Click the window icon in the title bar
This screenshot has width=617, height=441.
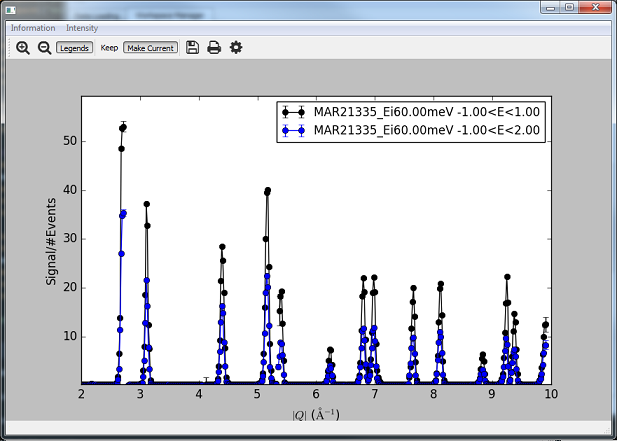tap(10, 7)
